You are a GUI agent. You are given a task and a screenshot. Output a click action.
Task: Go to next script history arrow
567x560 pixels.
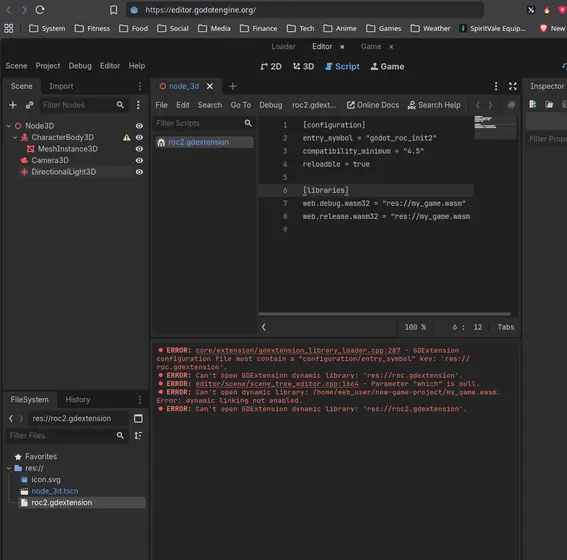[x=490, y=105]
